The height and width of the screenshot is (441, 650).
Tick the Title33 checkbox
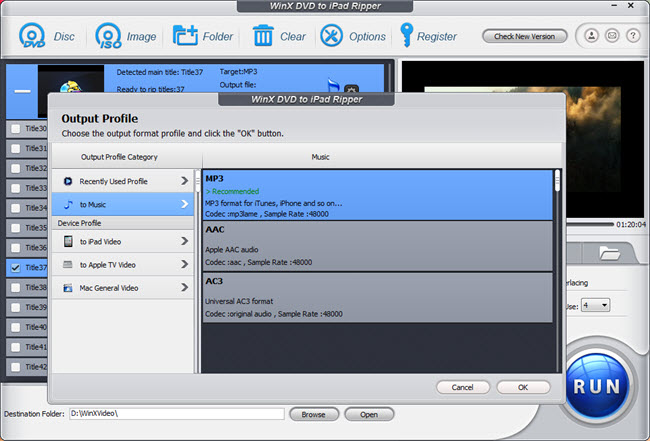16,188
